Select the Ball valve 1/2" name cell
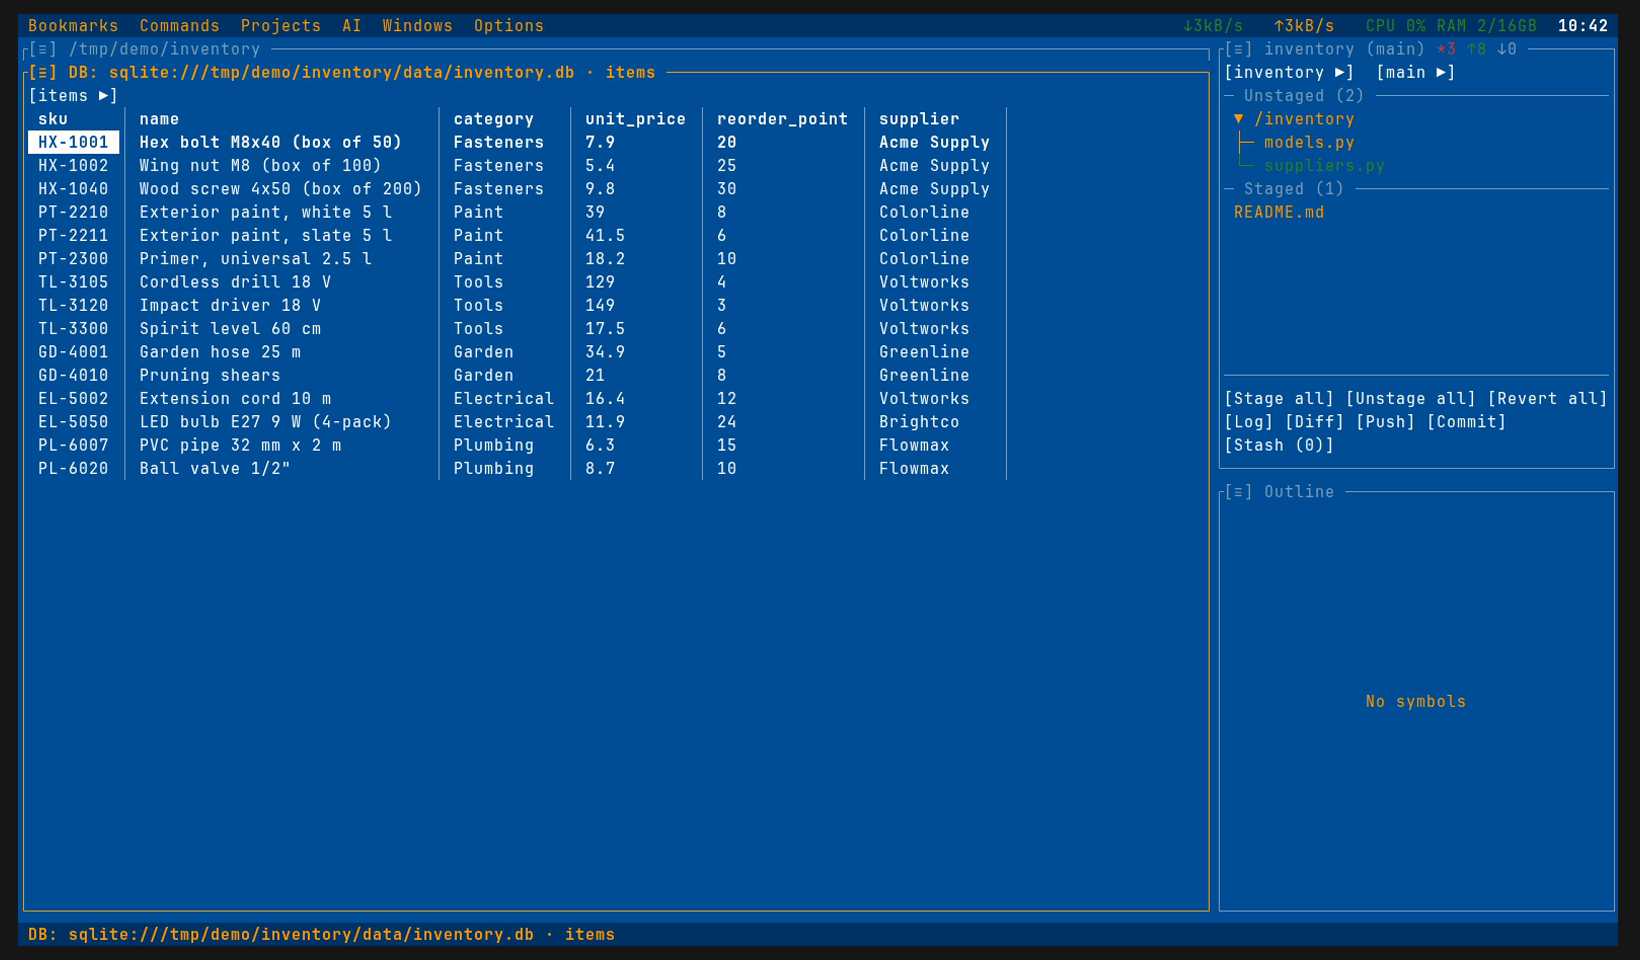 pos(215,468)
